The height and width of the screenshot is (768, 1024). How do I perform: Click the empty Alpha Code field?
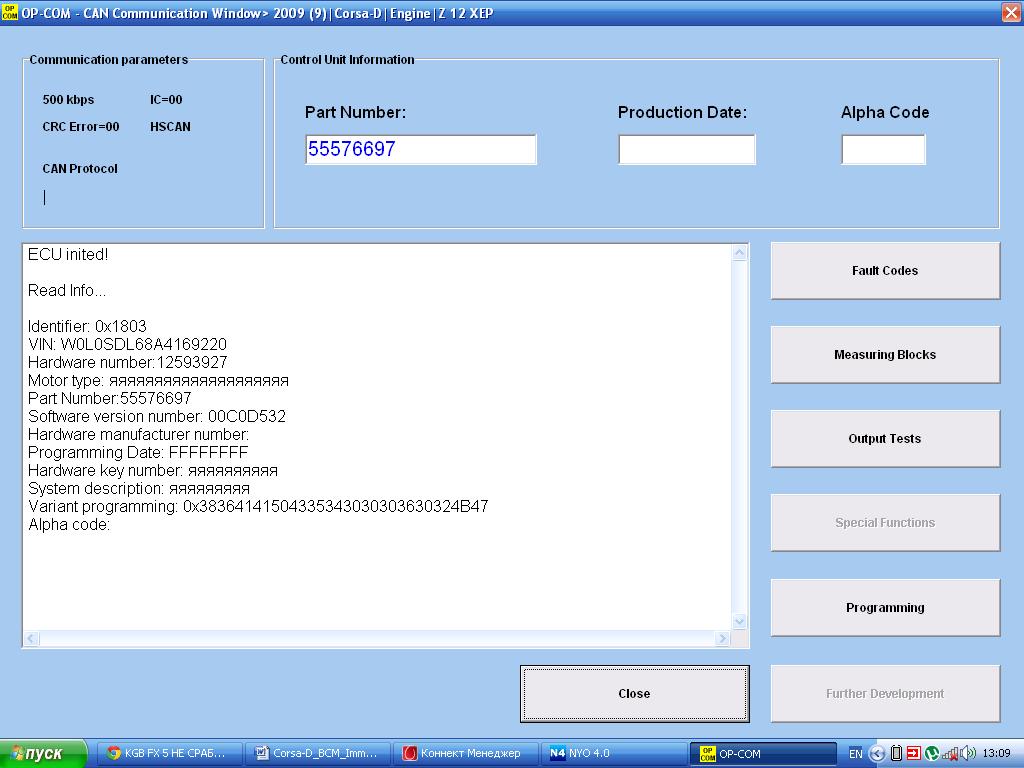point(883,150)
